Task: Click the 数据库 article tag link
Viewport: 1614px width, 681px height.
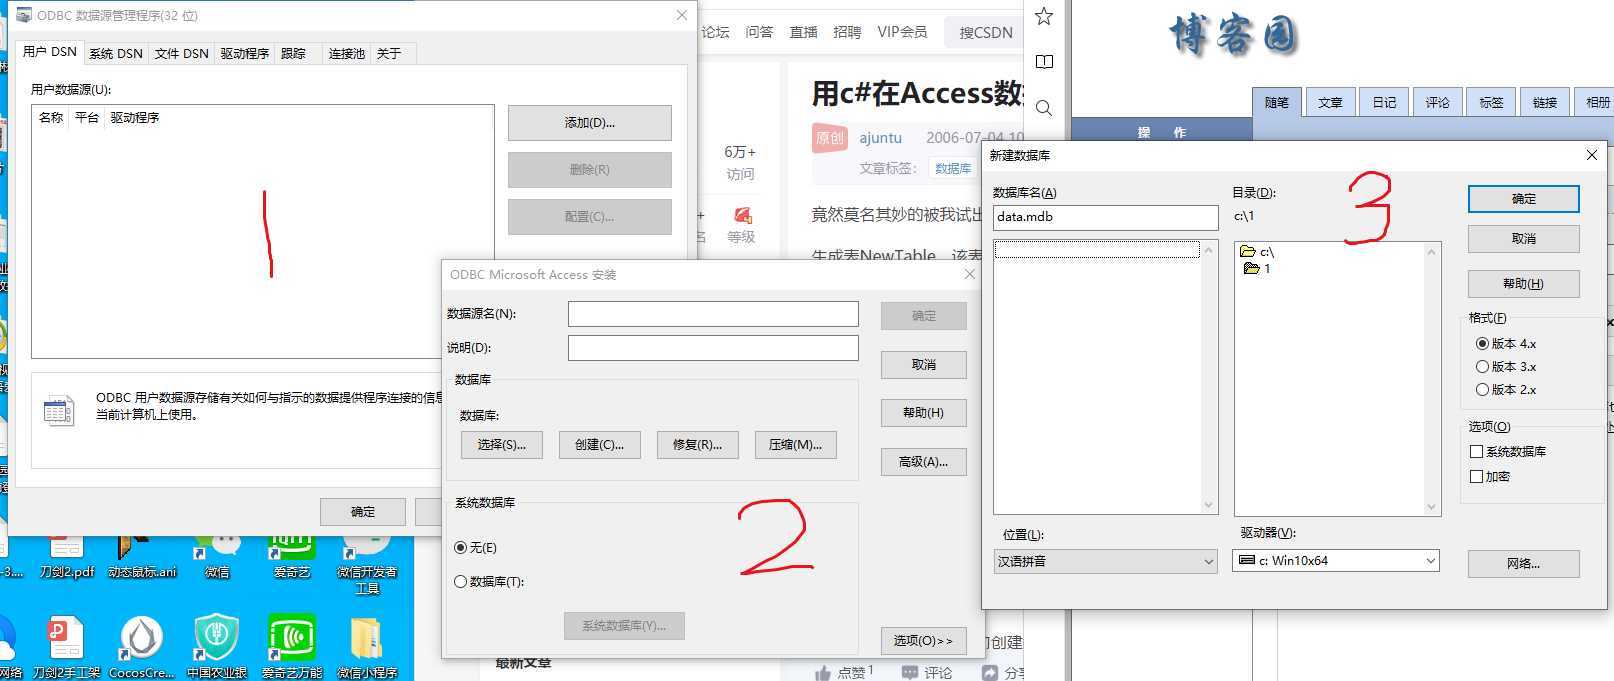Action: point(953,168)
